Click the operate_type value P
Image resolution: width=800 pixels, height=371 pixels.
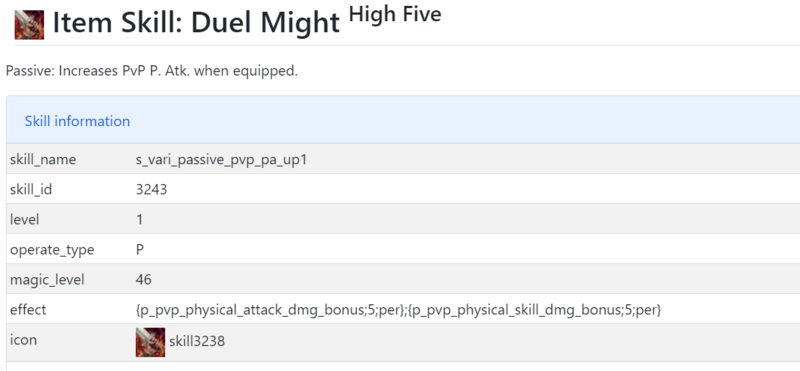click(x=140, y=250)
